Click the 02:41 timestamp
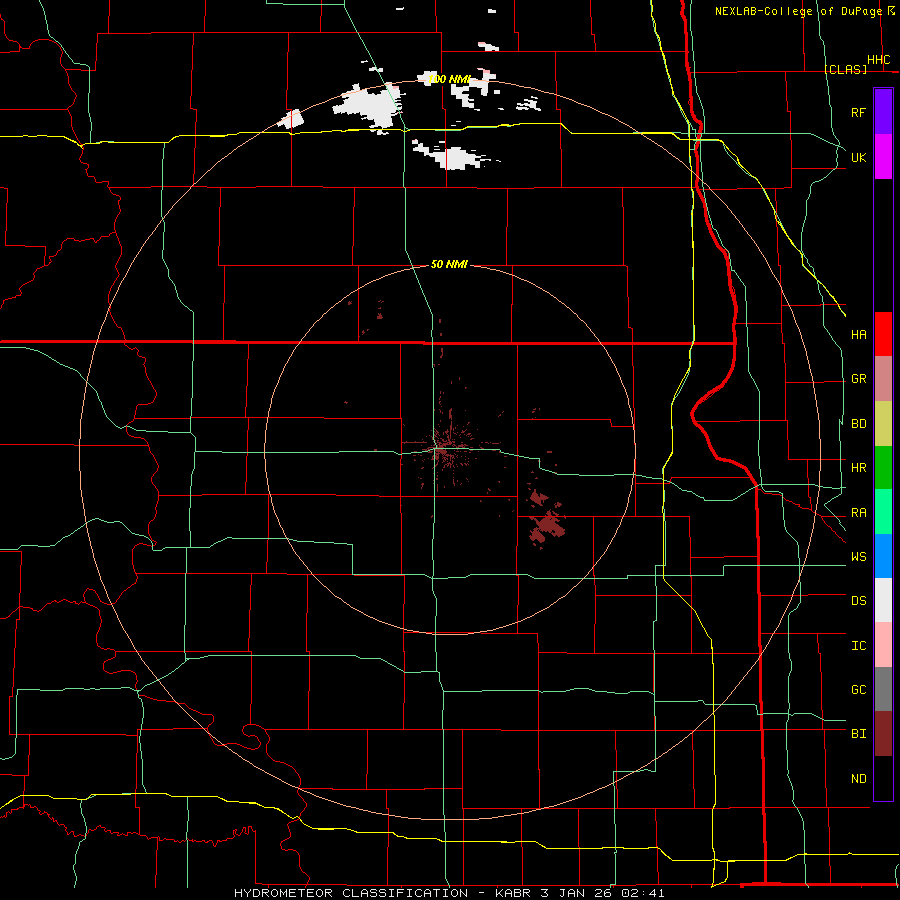The image size is (900, 900). click(x=641, y=893)
